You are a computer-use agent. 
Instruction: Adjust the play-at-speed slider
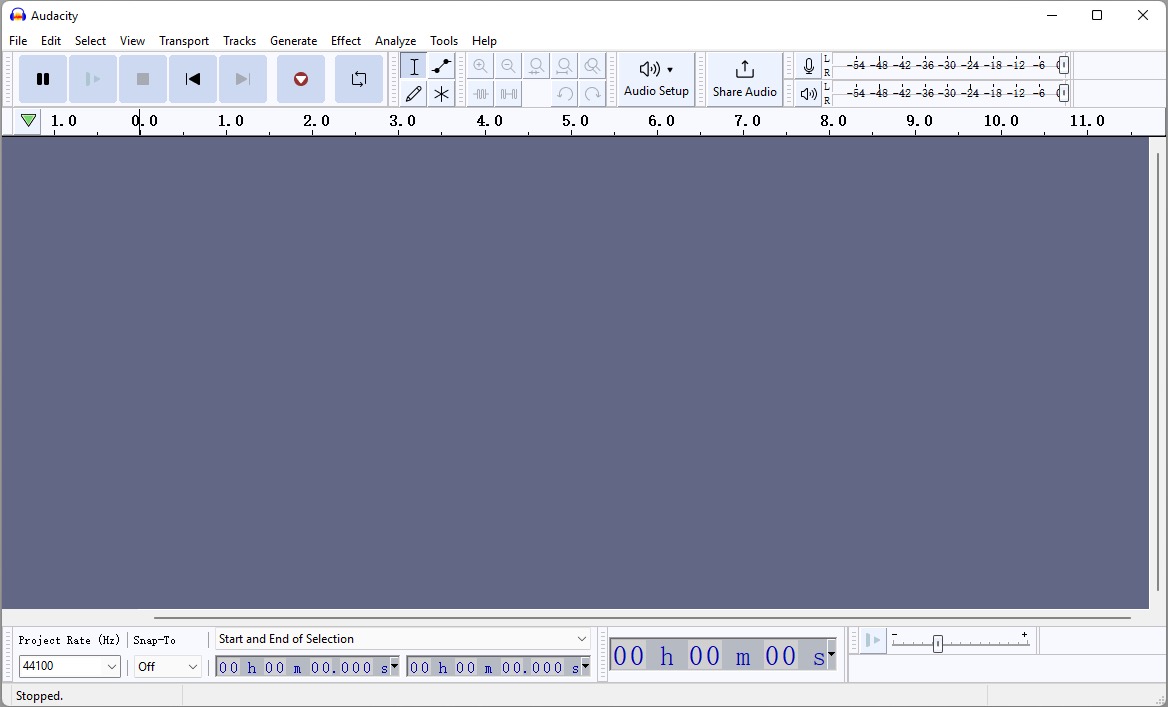(938, 644)
